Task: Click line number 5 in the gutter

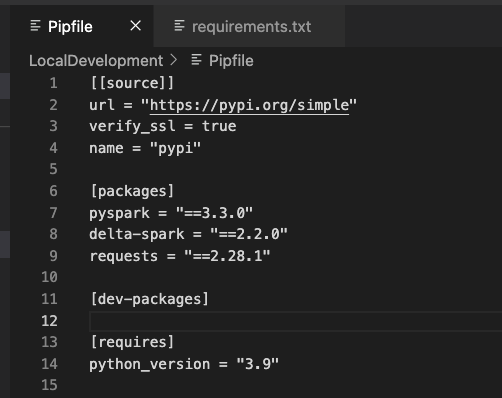Action: coord(53,169)
